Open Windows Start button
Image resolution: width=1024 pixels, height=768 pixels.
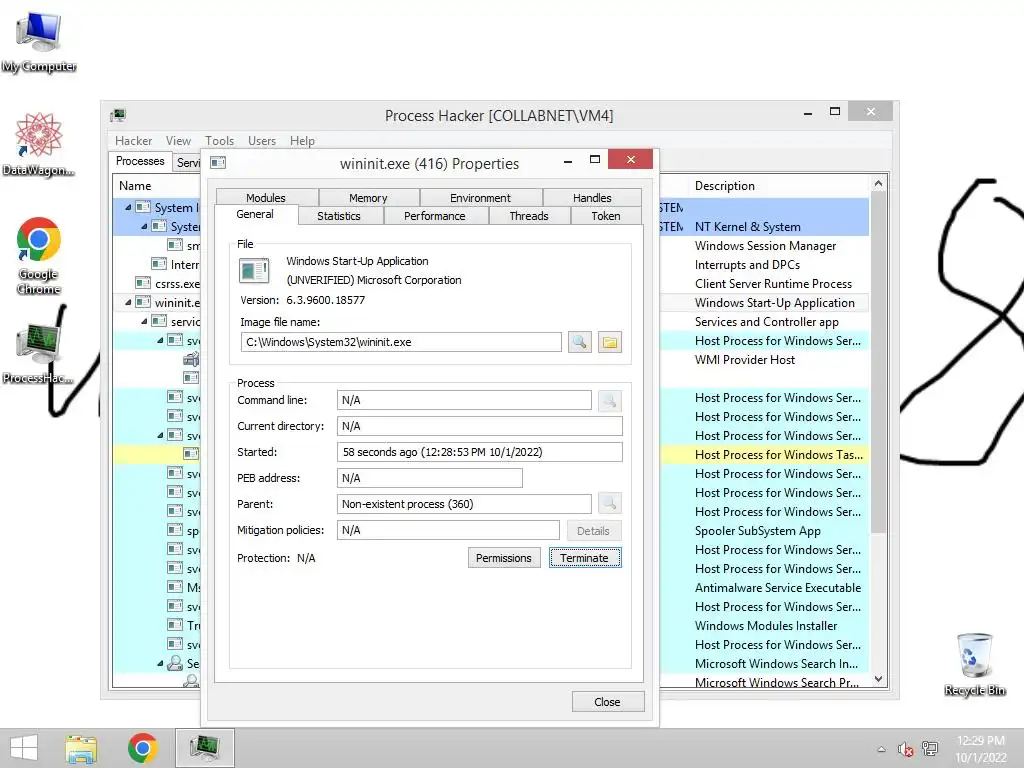24,748
